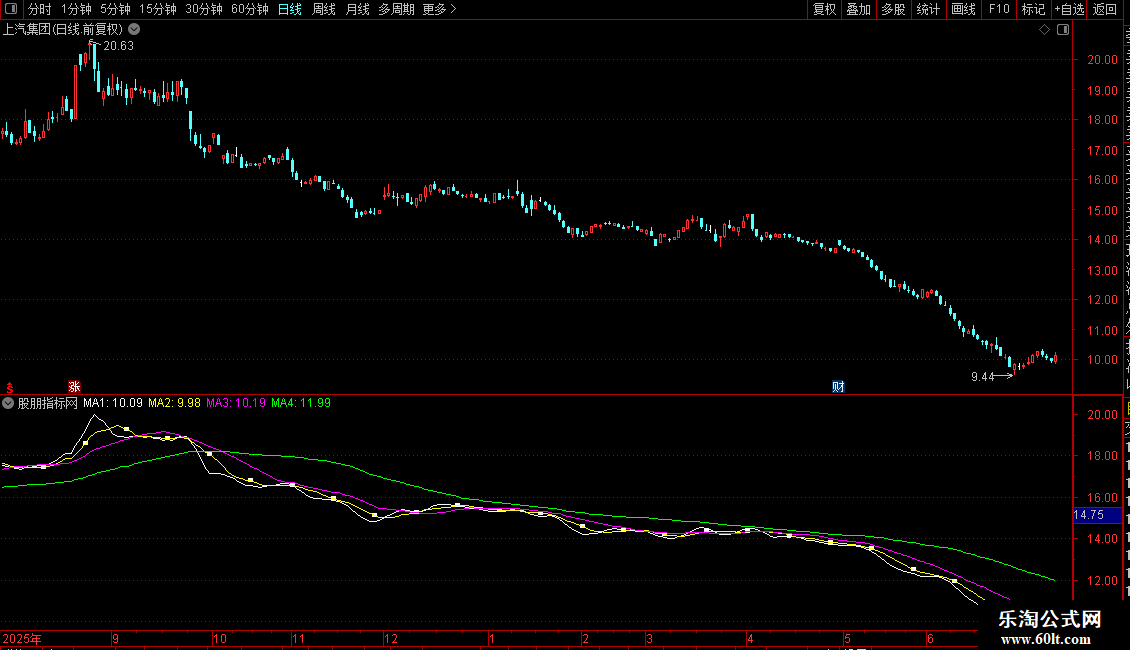Expand the 股朋指标网 indicator dropdown circle
The width and height of the screenshot is (1130, 650).
point(8,404)
